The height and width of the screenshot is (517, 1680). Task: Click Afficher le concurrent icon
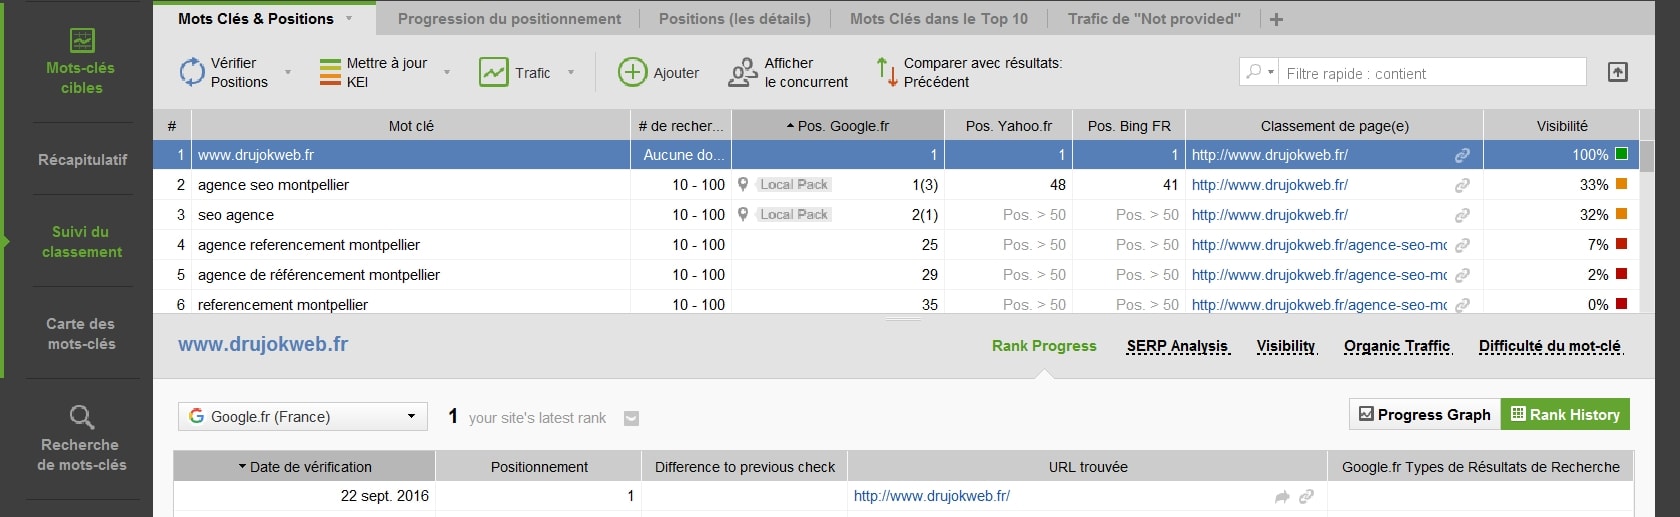click(x=743, y=72)
